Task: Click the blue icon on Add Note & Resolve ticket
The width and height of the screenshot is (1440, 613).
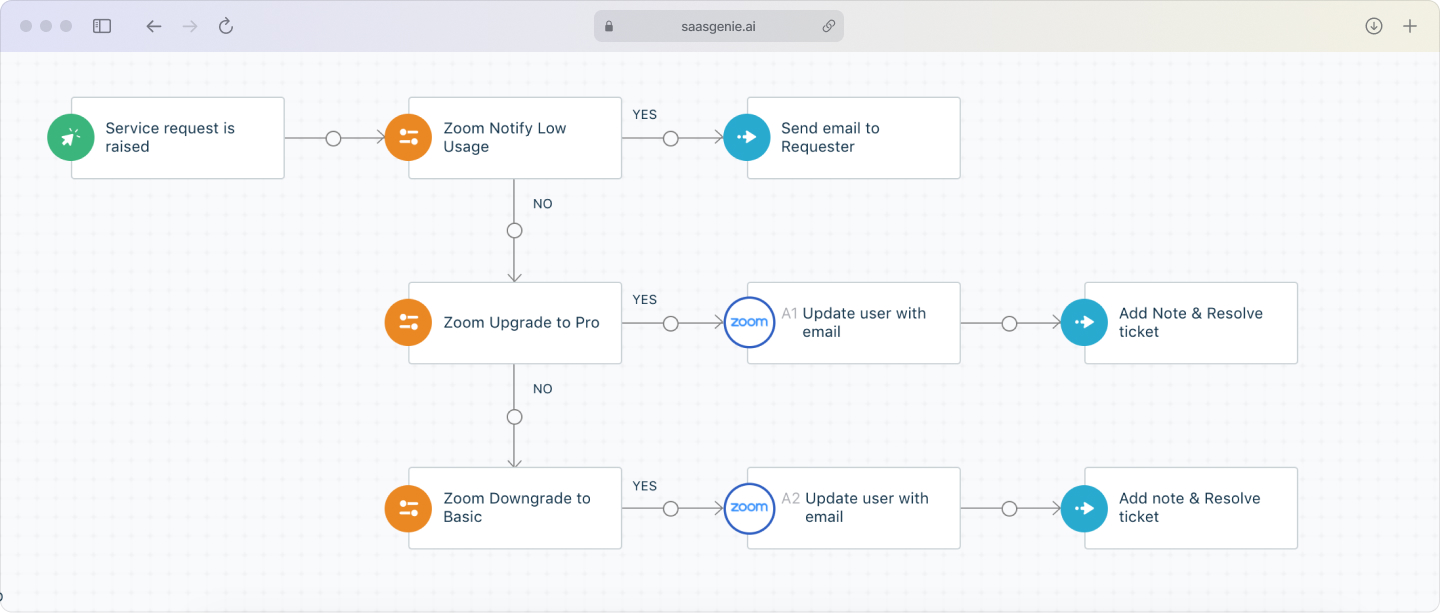Action: pyautogui.click(x=1084, y=322)
